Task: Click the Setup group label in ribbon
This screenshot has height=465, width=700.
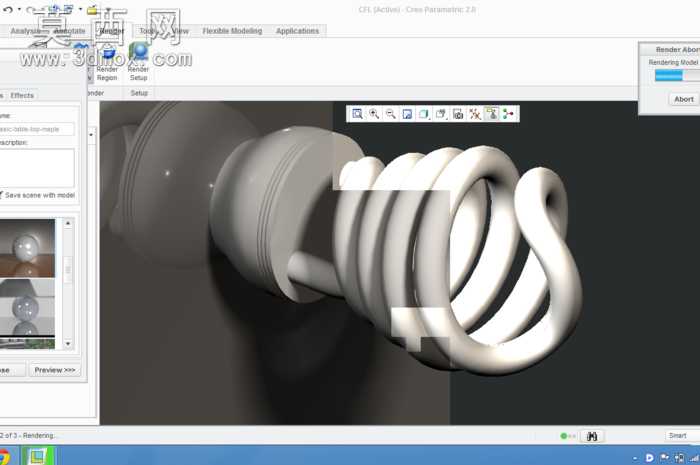Action: [x=139, y=93]
